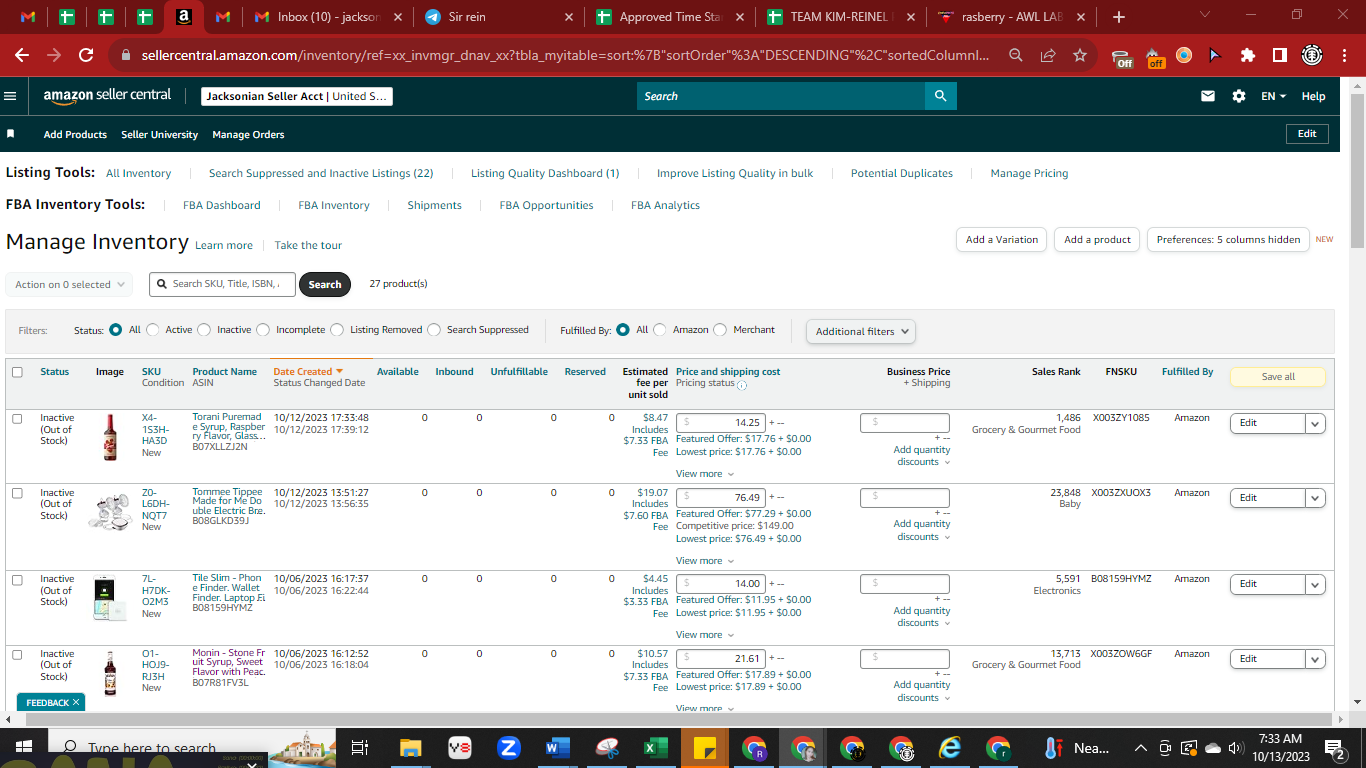Viewport: 1366px width, 768px height.
Task: Go back using the browser back arrow
Action: pos(22,55)
